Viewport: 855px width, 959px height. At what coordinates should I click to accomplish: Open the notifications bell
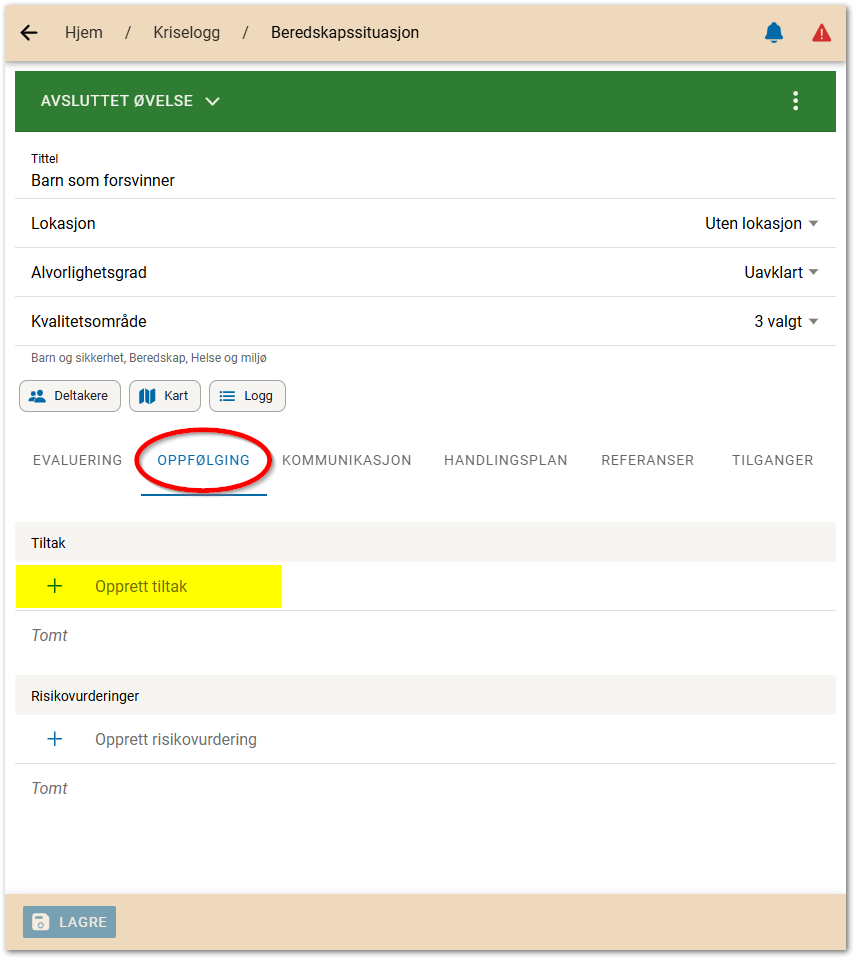point(773,33)
